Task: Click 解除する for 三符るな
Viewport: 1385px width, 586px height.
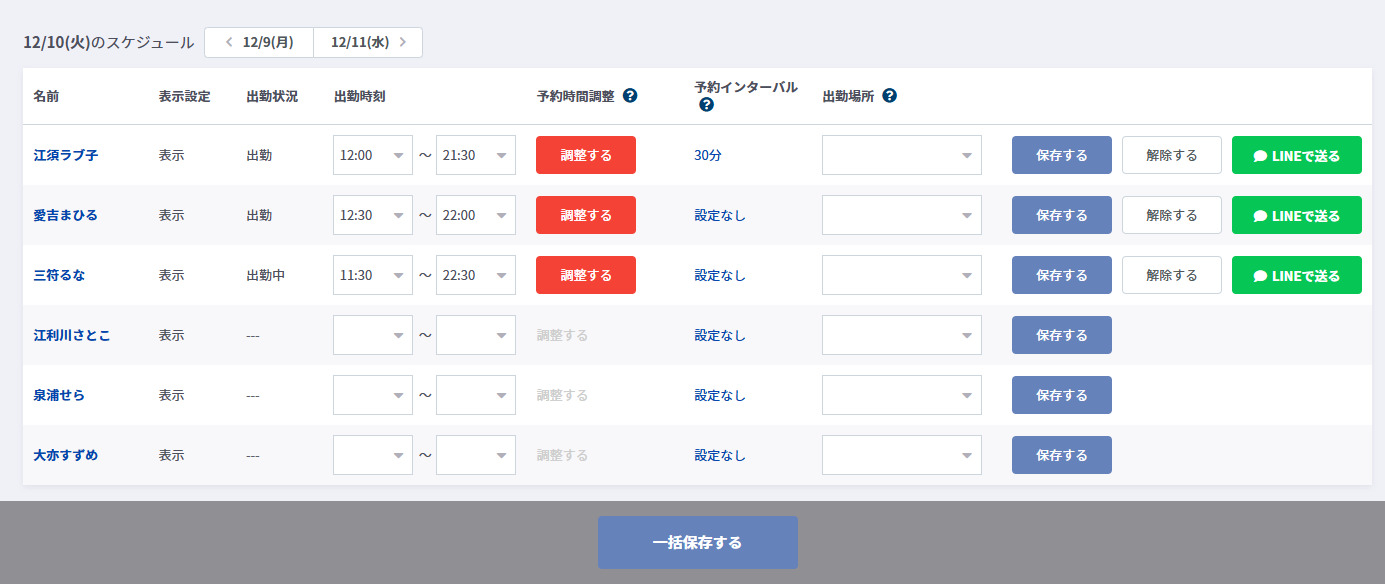Action: click(1171, 275)
